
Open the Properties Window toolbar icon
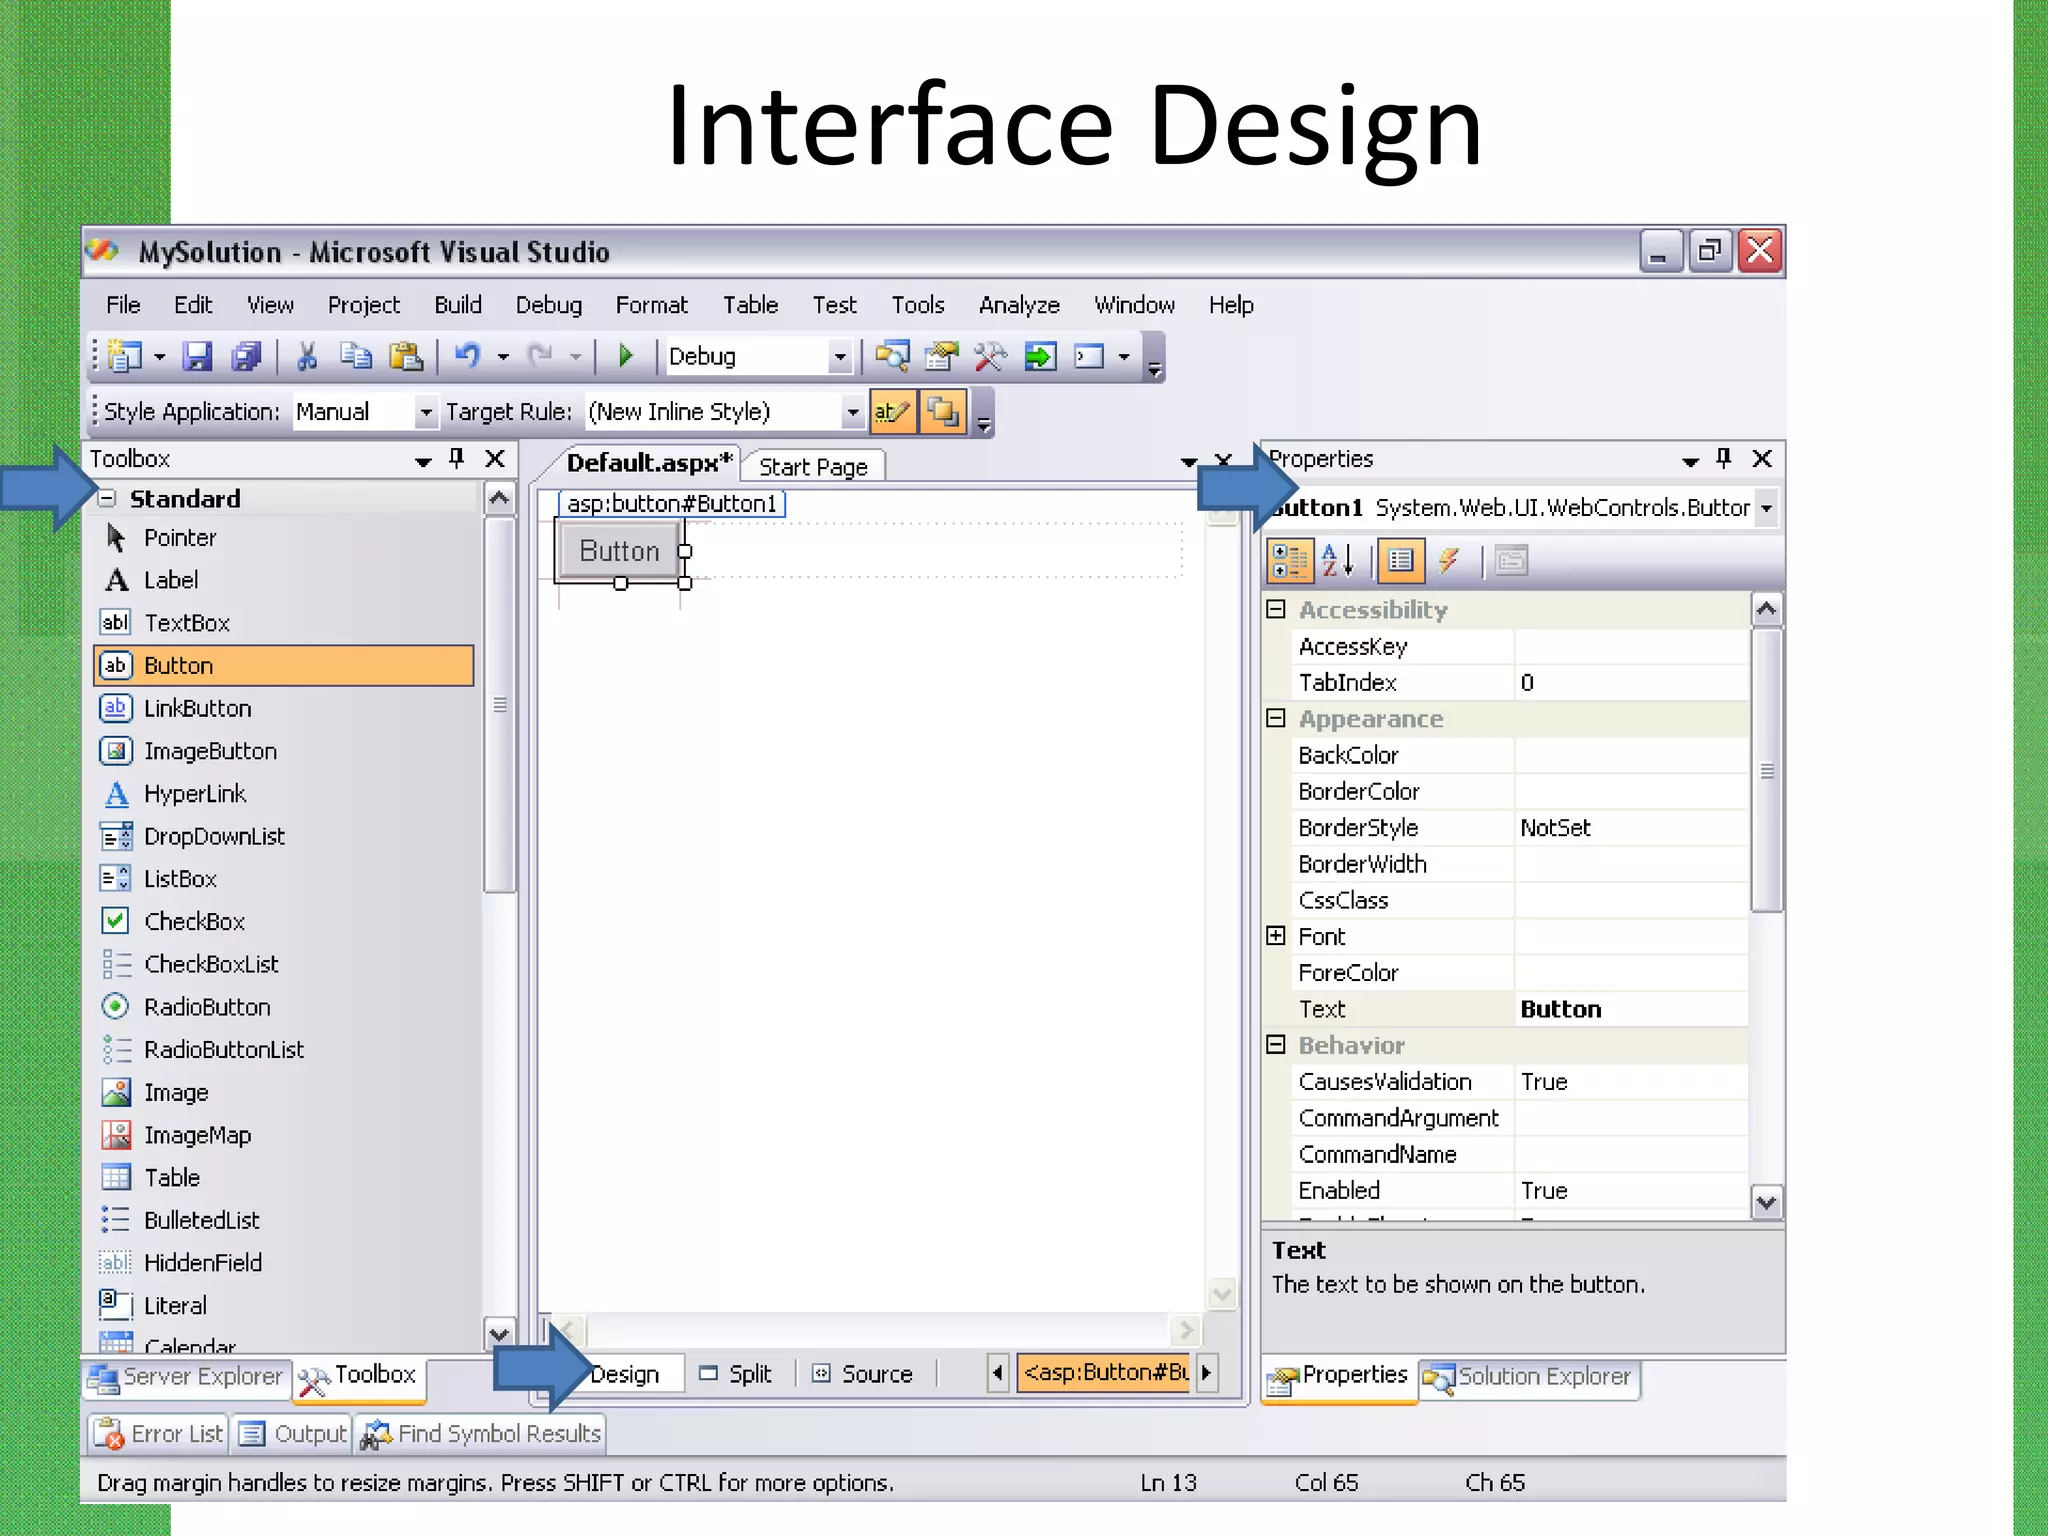941,356
